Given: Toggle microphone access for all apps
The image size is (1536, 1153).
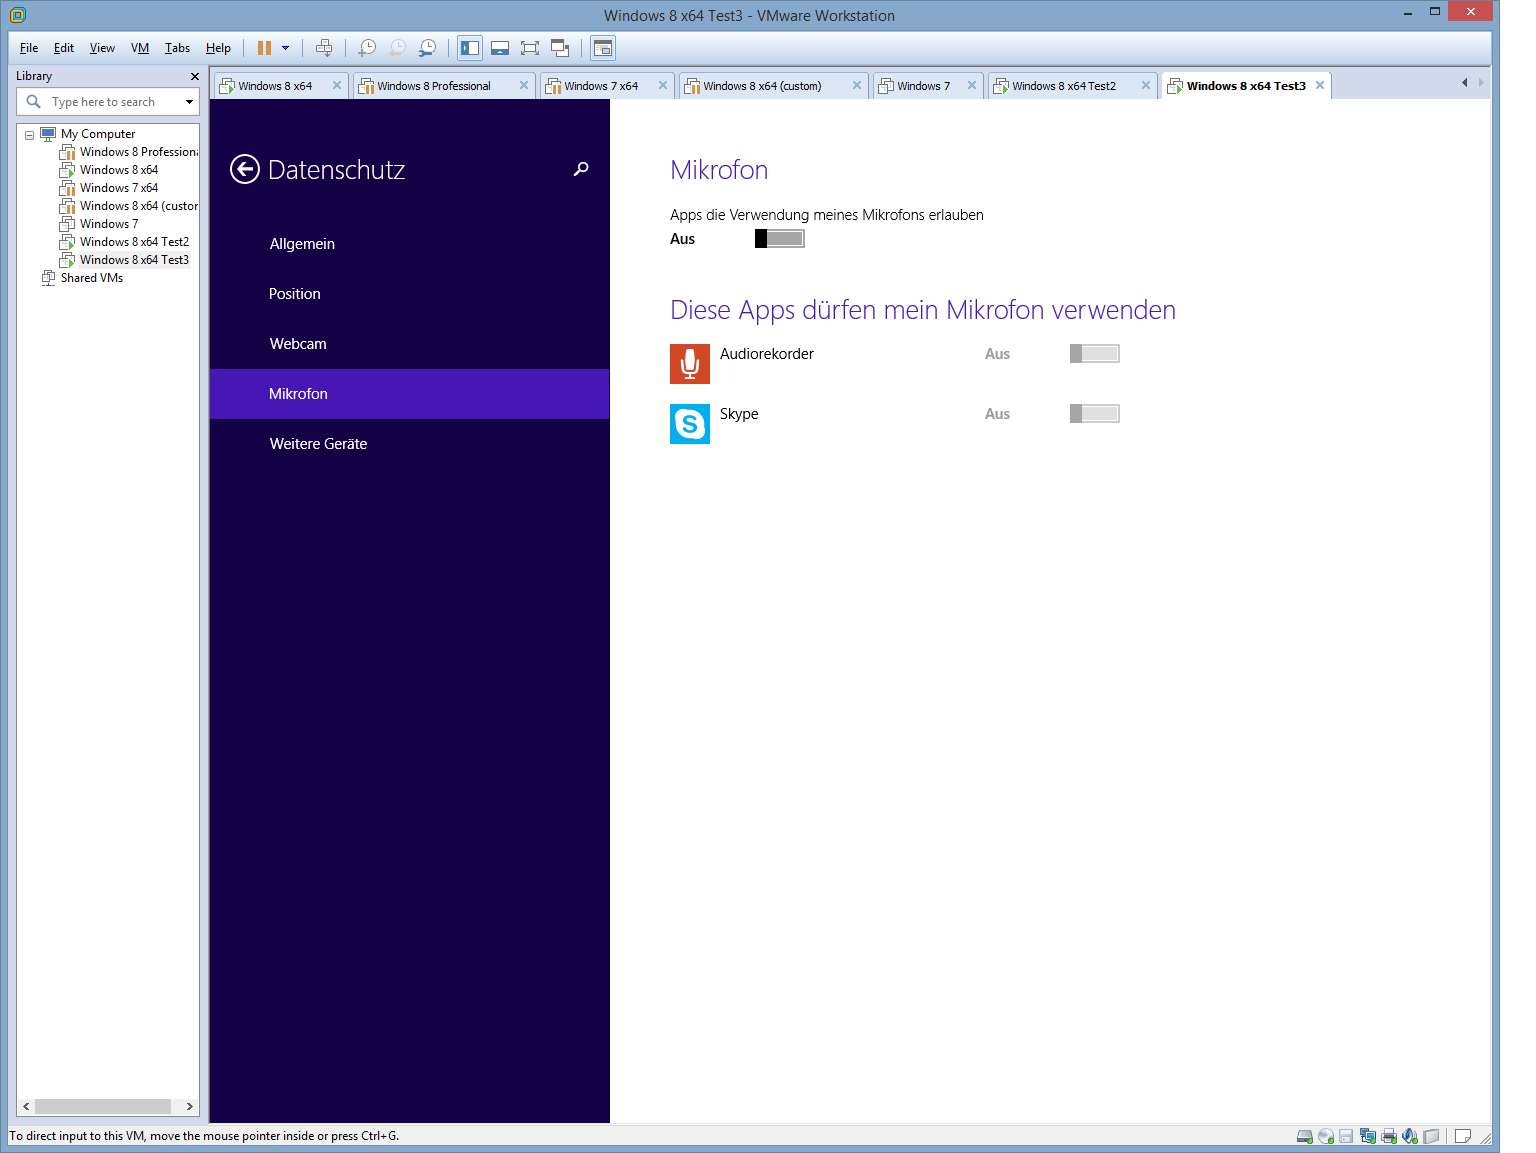Looking at the screenshot, I should tap(780, 239).
